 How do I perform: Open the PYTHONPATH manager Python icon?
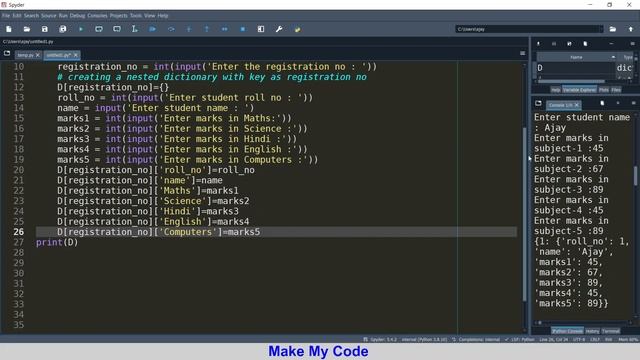pyautogui.click(x=297, y=29)
